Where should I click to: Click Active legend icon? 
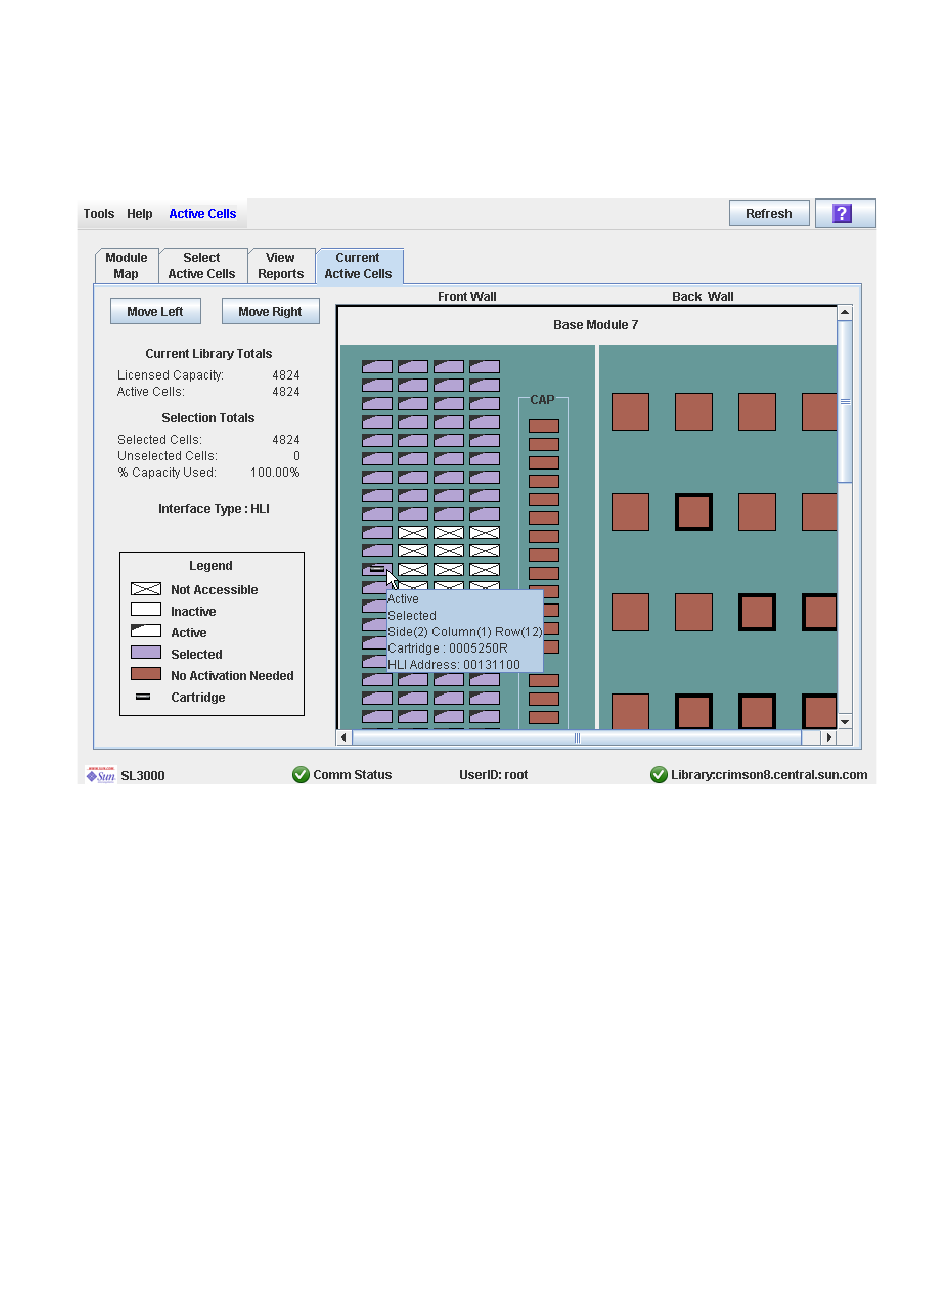coord(146,631)
